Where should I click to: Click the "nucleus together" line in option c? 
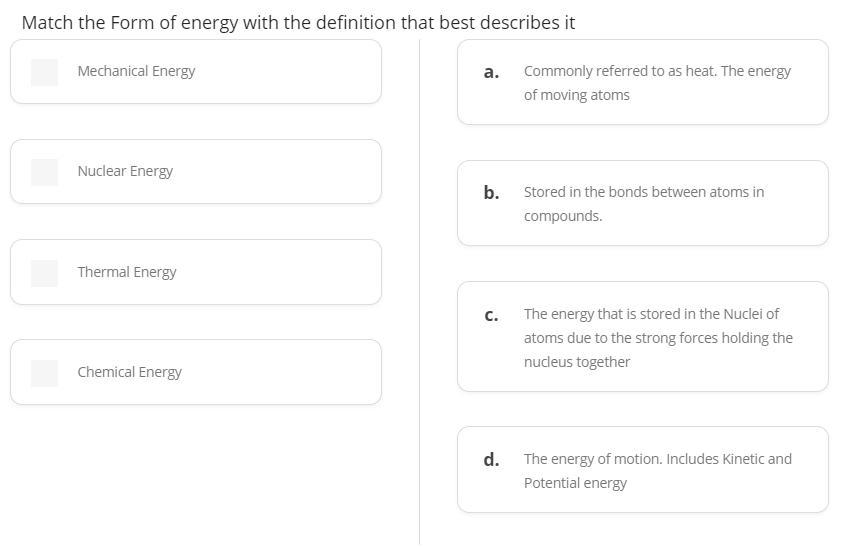point(577,362)
